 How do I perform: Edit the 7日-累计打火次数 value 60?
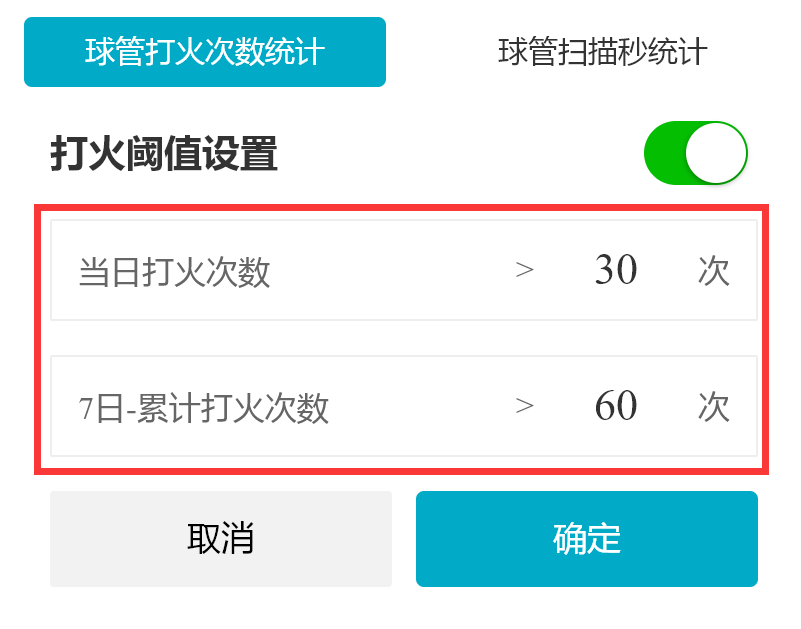coord(615,406)
